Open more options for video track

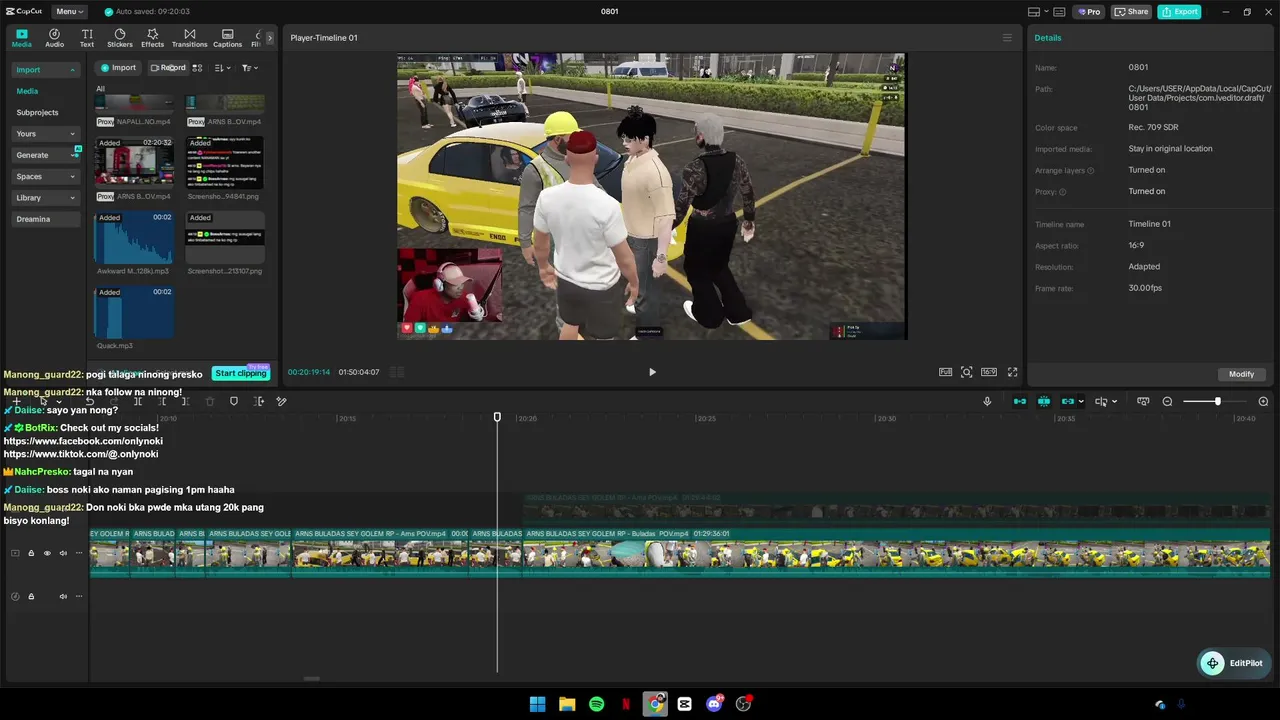pyautogui.click(x=79, y=553)
